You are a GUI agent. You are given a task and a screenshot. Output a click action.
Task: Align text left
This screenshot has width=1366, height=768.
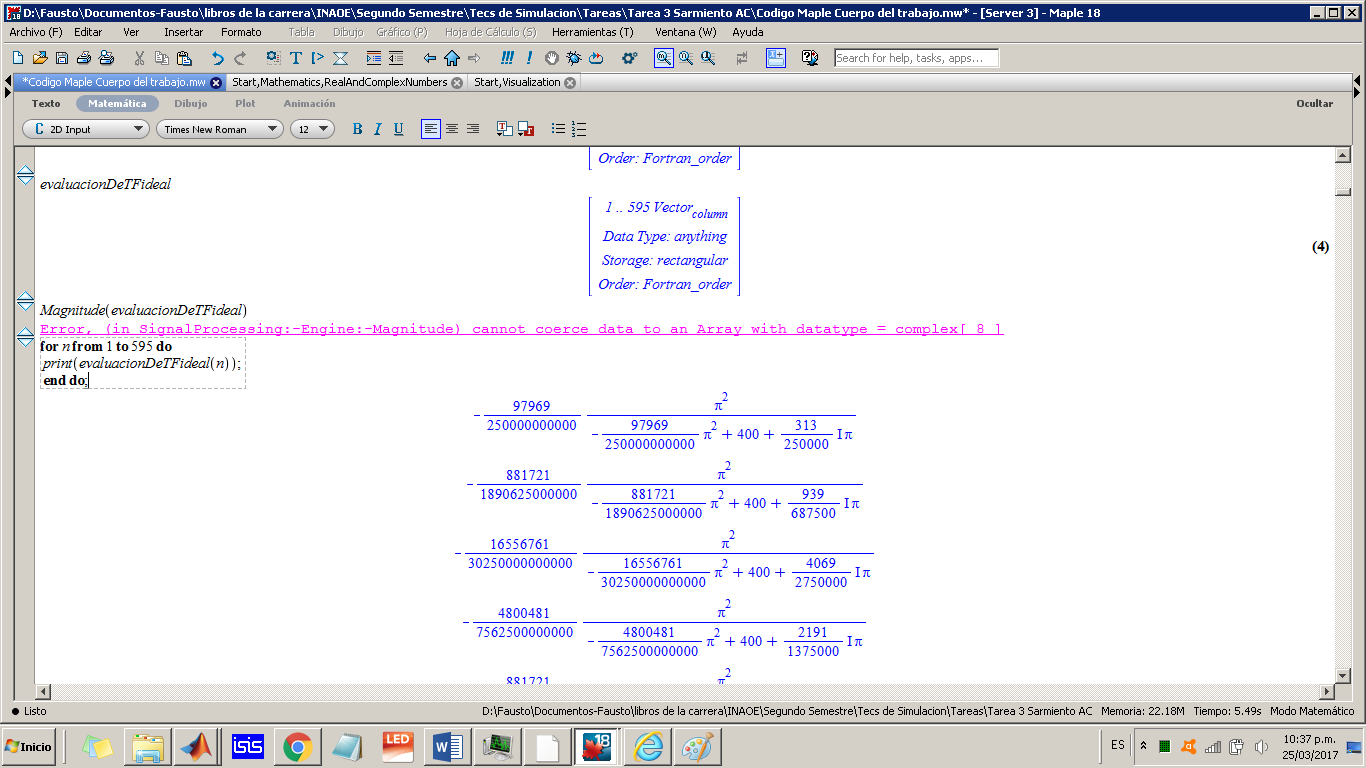pos(431,129)
